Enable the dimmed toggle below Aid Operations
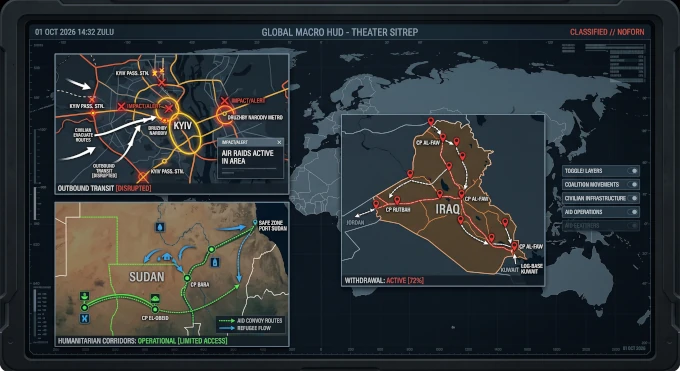This screenshot has width=680, height=371. click(x=632, y=226)
